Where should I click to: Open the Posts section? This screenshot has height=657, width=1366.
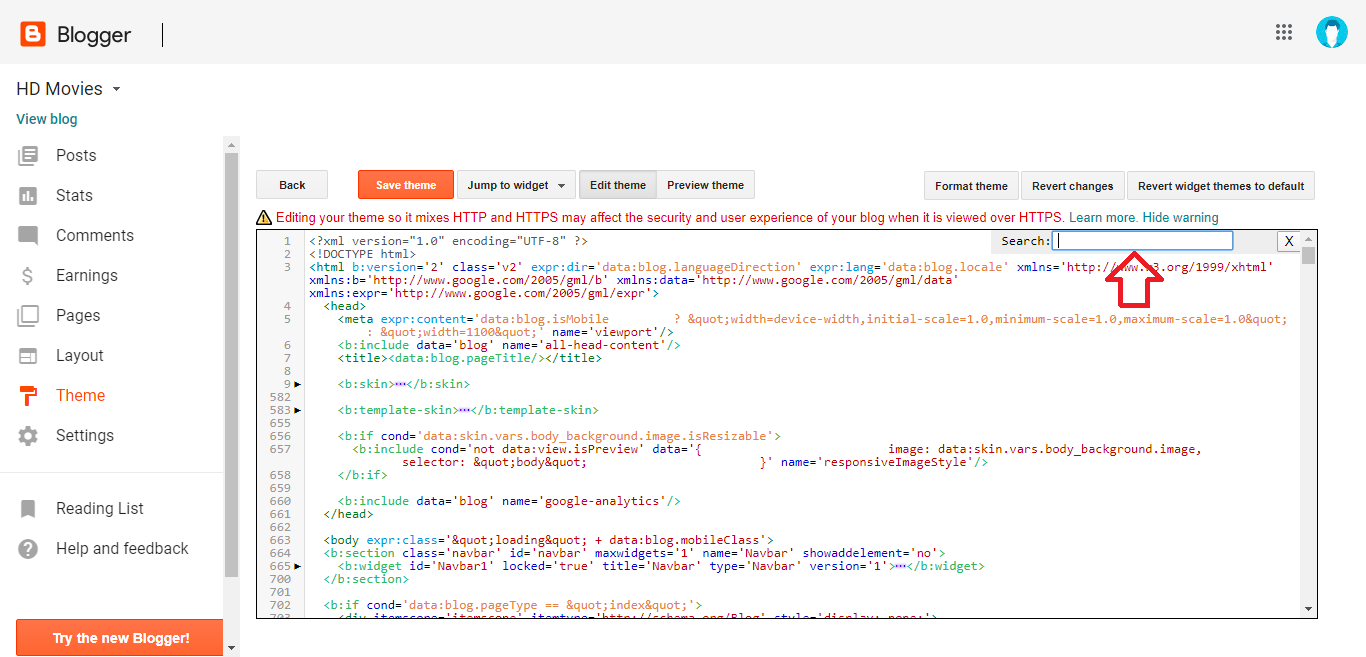[76, 155]
